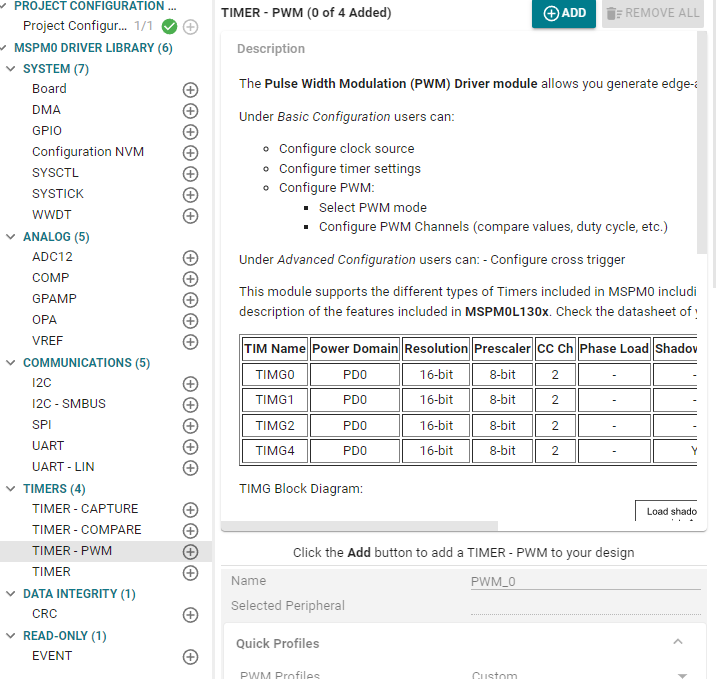Viewport: 716px width, 679px height.
Task: Click the green check status icon
Action: pos(169,26)
